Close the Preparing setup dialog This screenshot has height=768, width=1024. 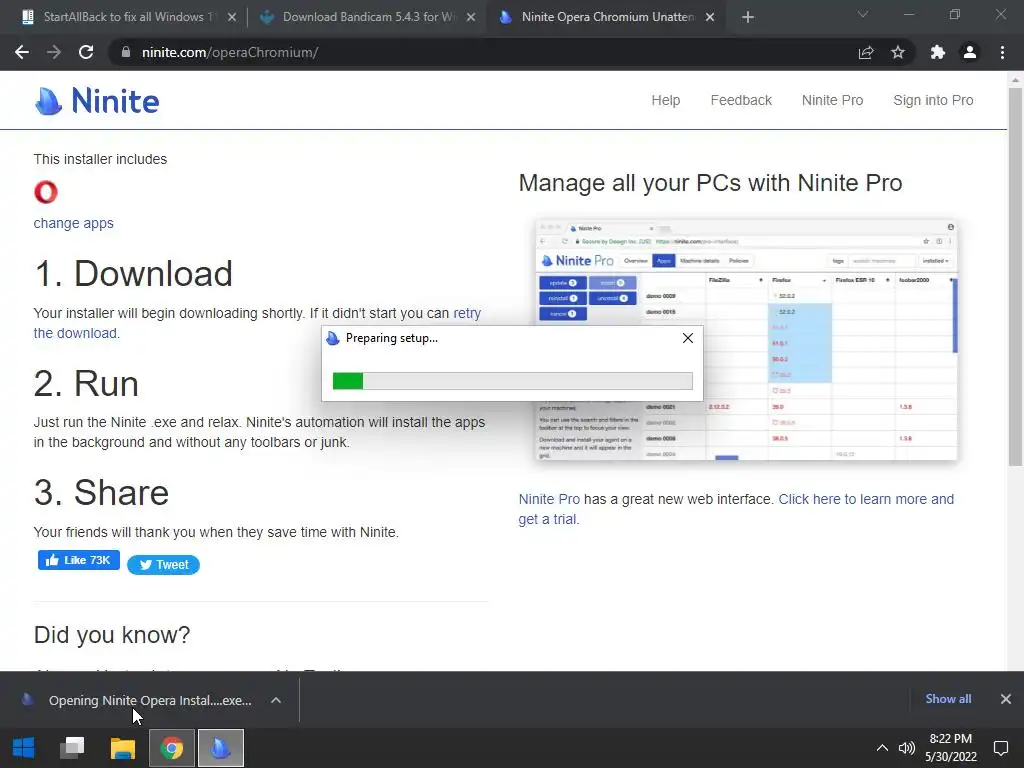click(688, 338)
